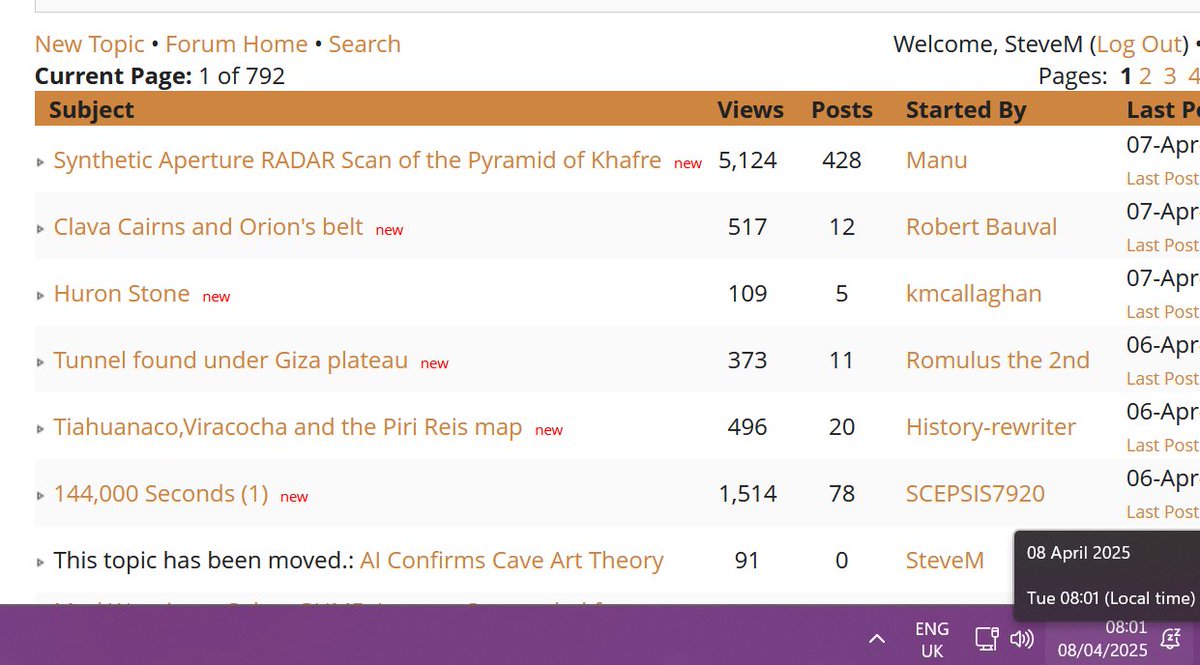Open Last Post link in Romulus the 2nd's row
1200x665 pixels.
[x=1162, y=379]
